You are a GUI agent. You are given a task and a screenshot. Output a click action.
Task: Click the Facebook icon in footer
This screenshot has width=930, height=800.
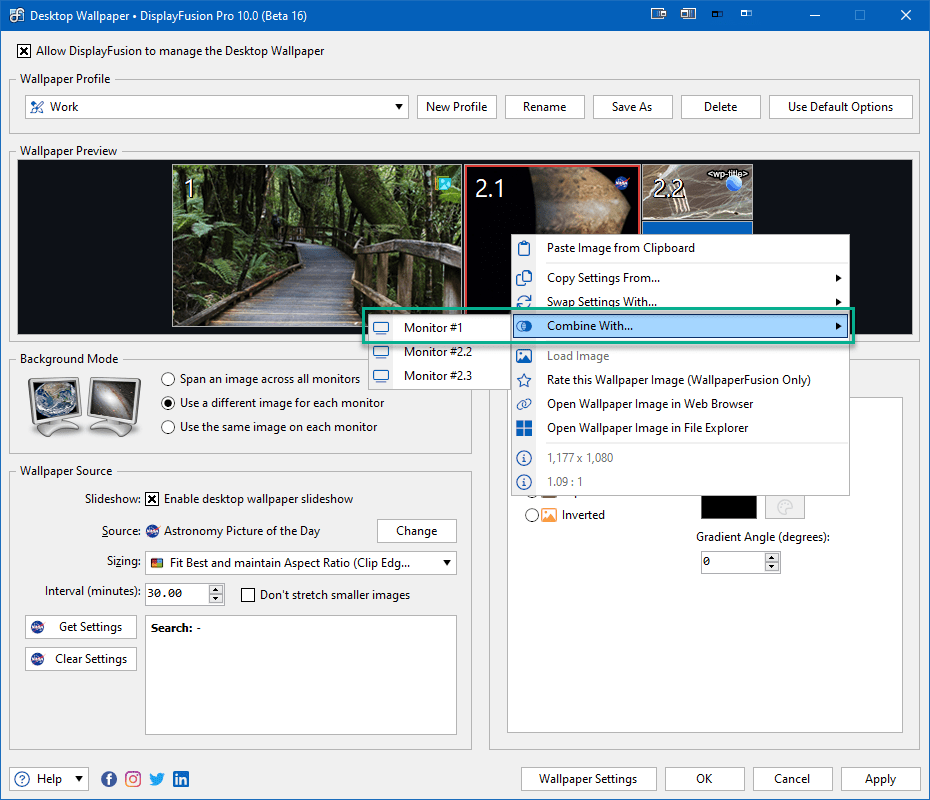point(109,779)
